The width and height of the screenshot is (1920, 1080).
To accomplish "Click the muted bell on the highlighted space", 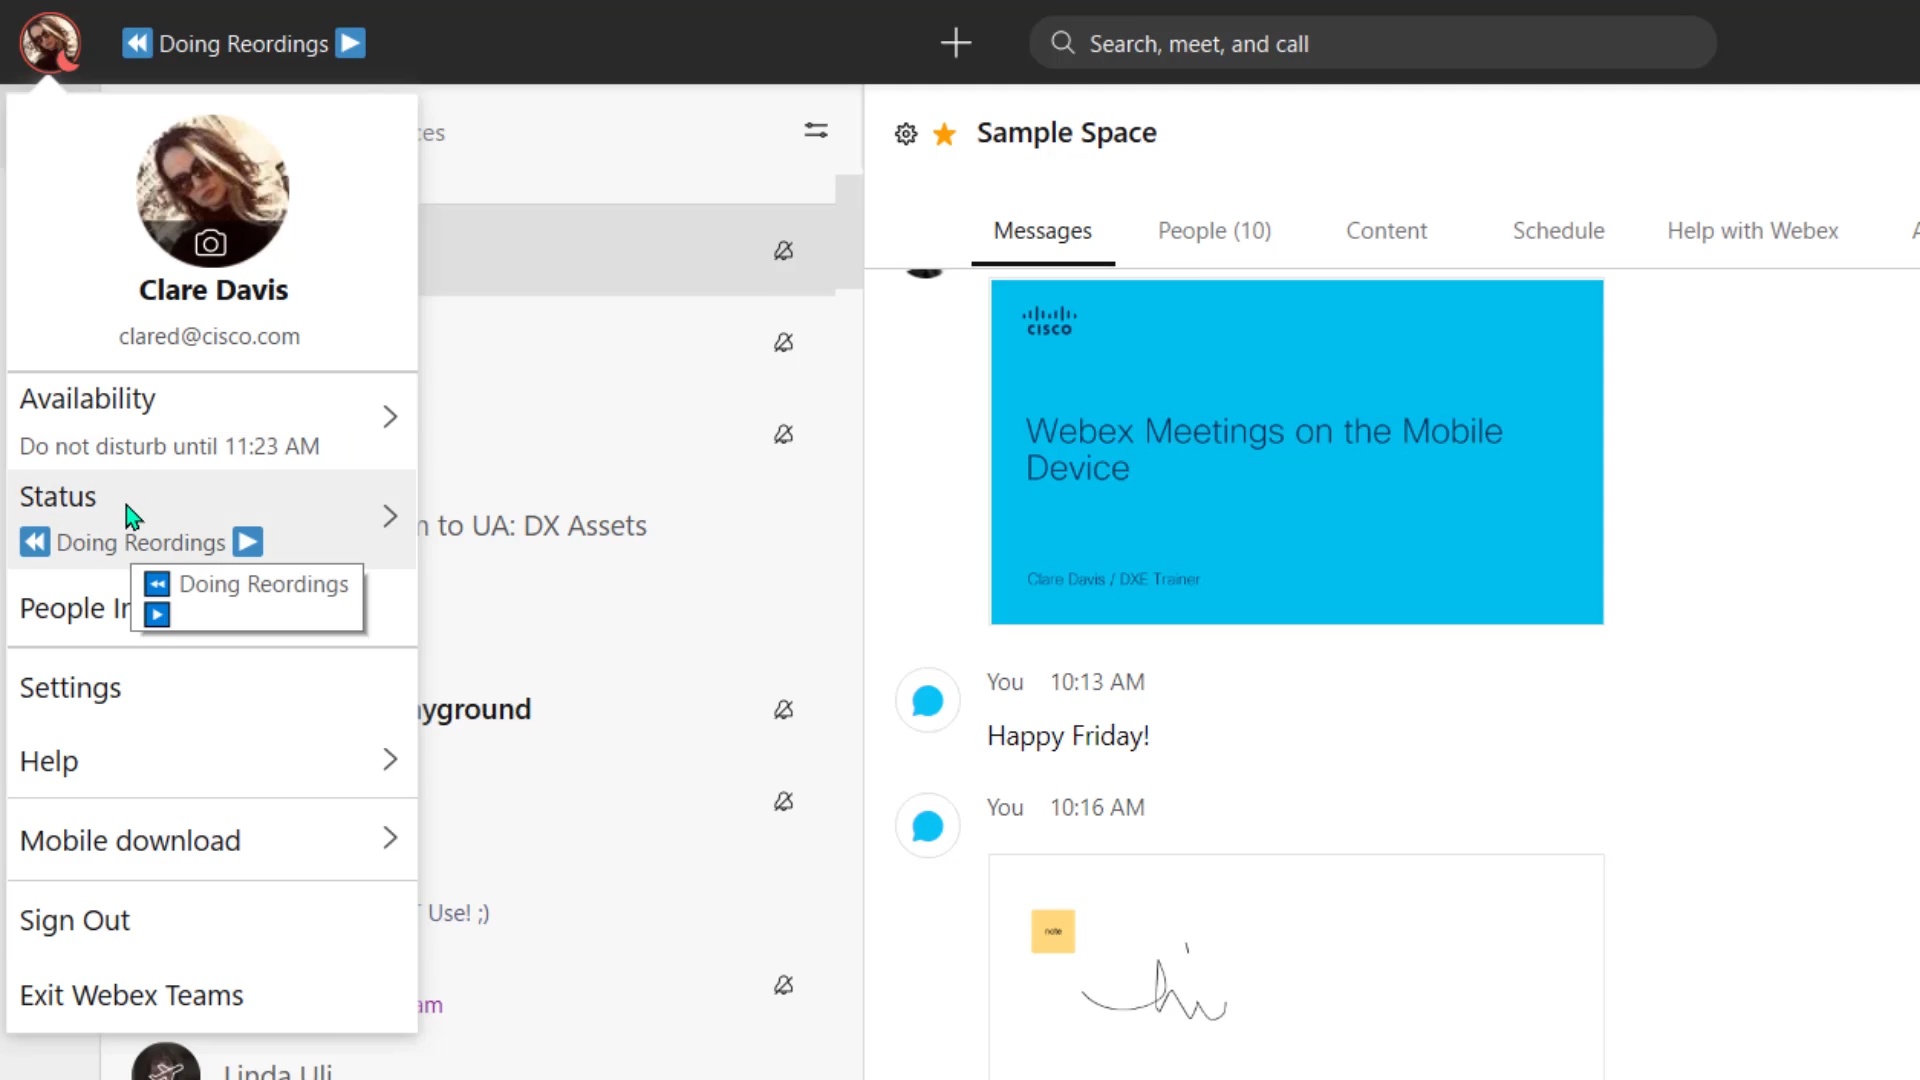I will (784, 251).
